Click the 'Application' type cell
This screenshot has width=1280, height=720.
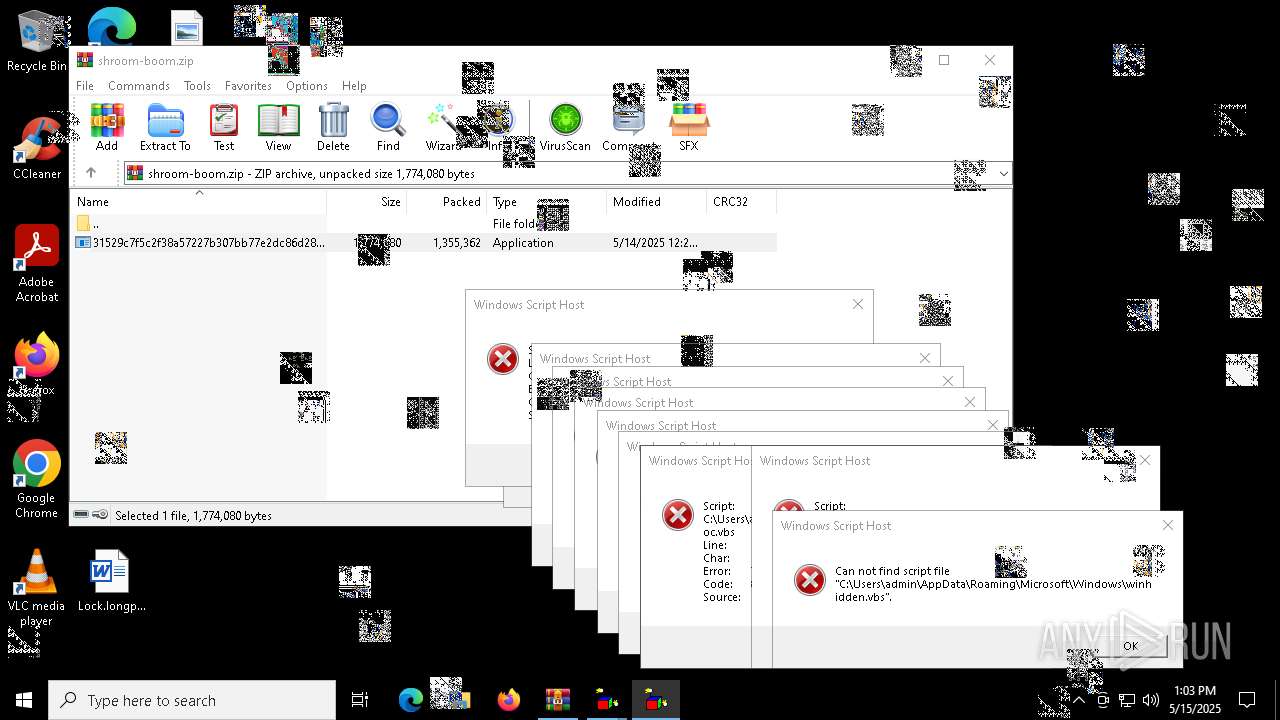pyautogui.click(x=523, y=243)
